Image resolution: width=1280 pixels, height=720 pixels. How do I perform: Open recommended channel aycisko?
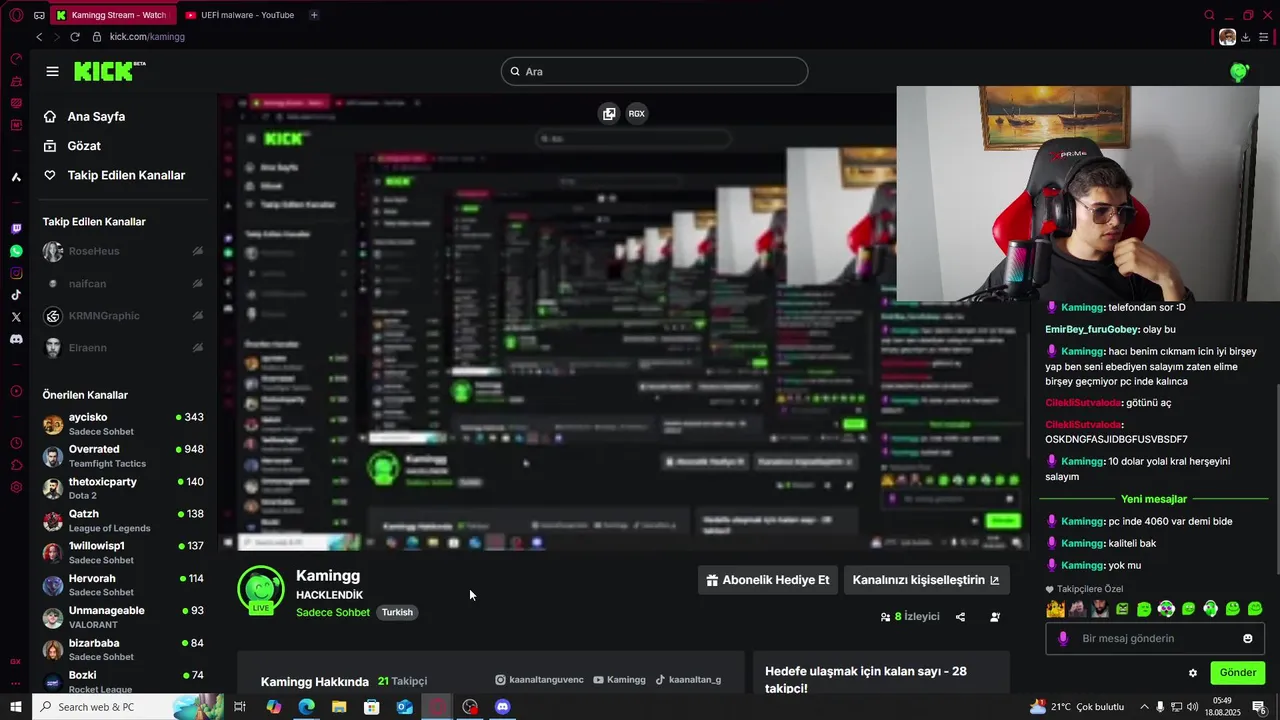pyautogui.click(x=123, y=424)
